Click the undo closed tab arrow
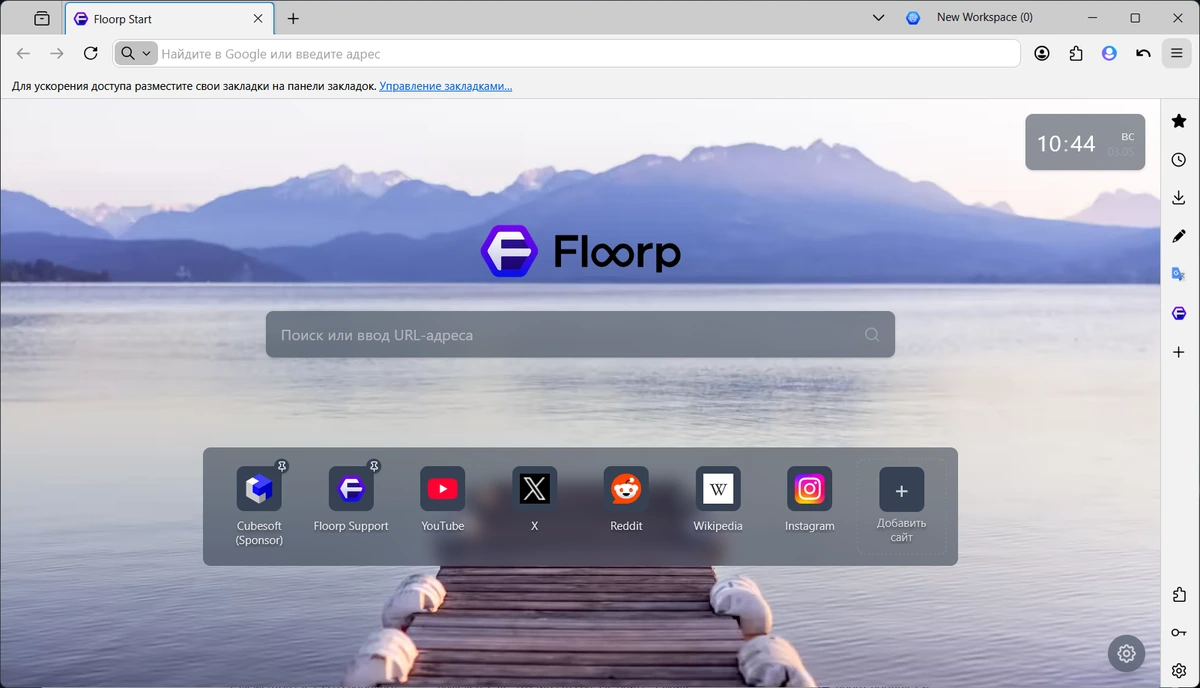The height and width of the screenshot is (688, 1200). point(1143,53)
